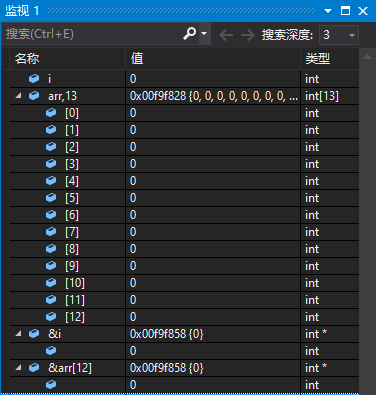The image size is (376, 395).
Task: Close the Watch 1 panel
Action: coord(363,11)
